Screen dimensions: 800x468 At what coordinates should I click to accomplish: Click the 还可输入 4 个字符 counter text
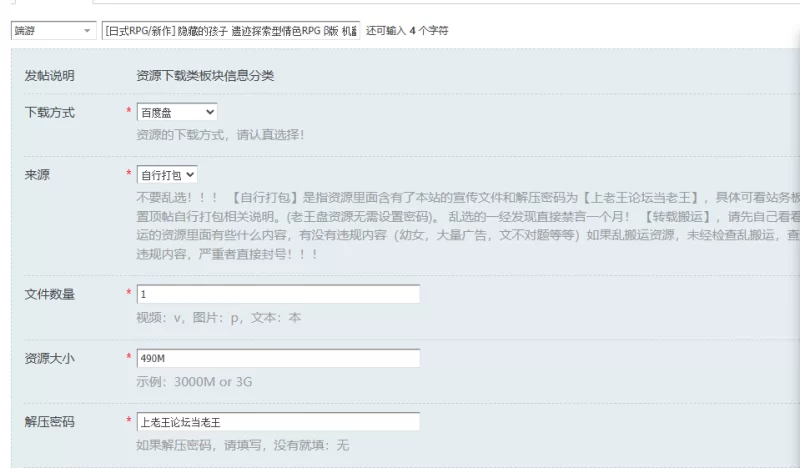click(x=407, y=31)
